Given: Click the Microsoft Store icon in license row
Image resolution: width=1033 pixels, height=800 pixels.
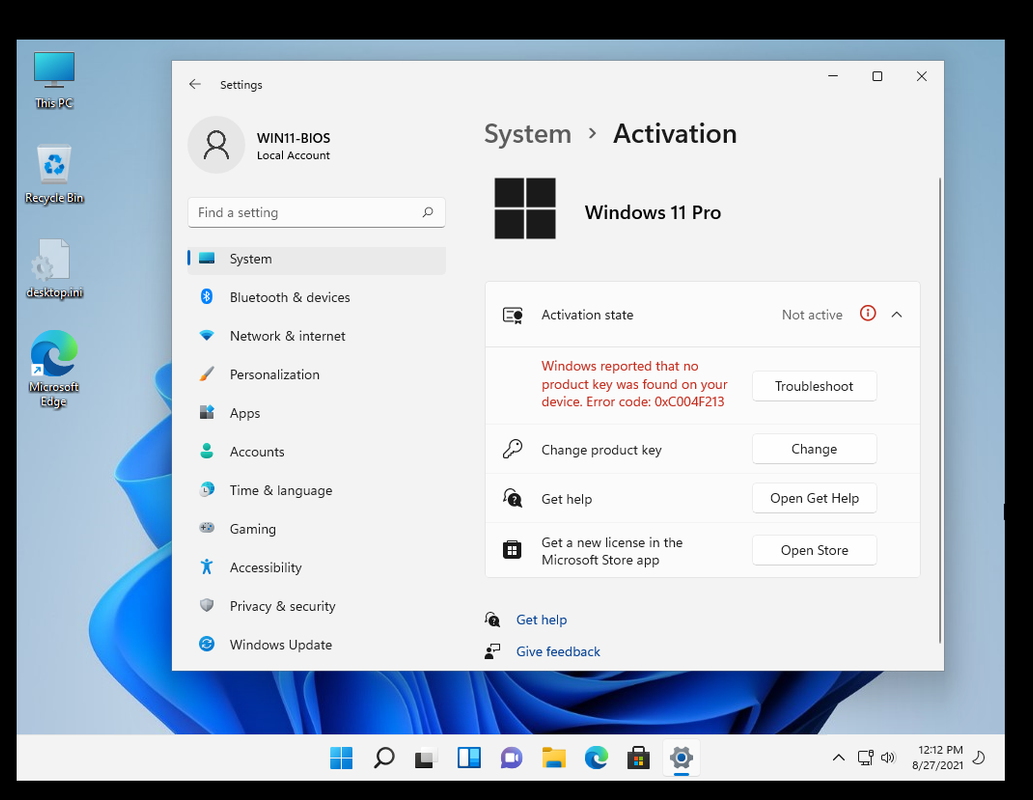Looking at the screenshot, I should 512,550.
